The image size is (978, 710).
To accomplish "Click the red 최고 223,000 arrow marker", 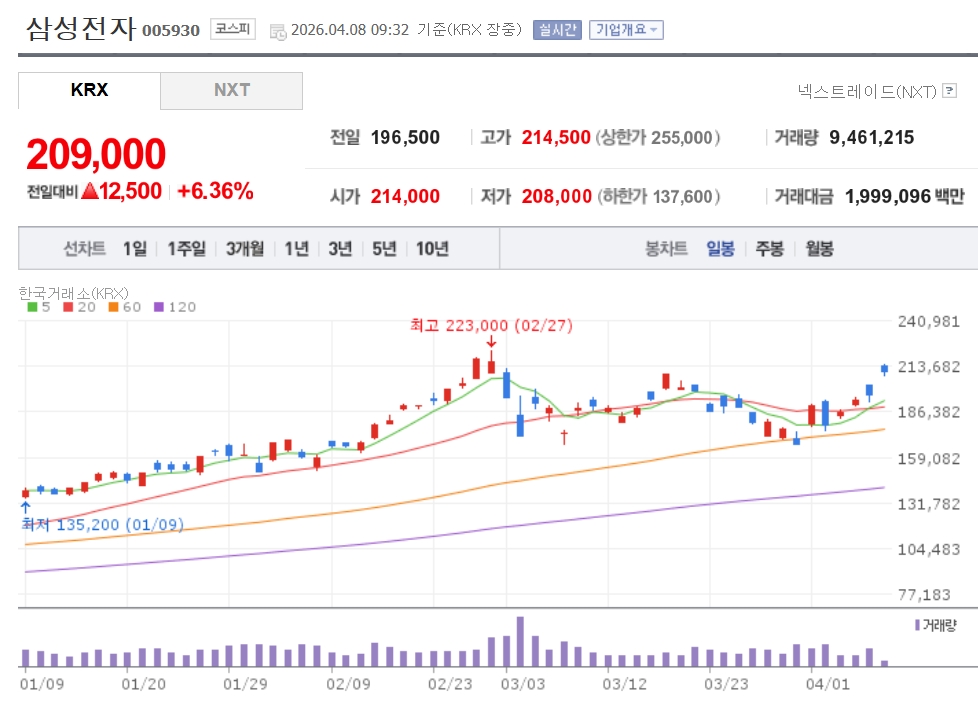I will tap(491, 342).
